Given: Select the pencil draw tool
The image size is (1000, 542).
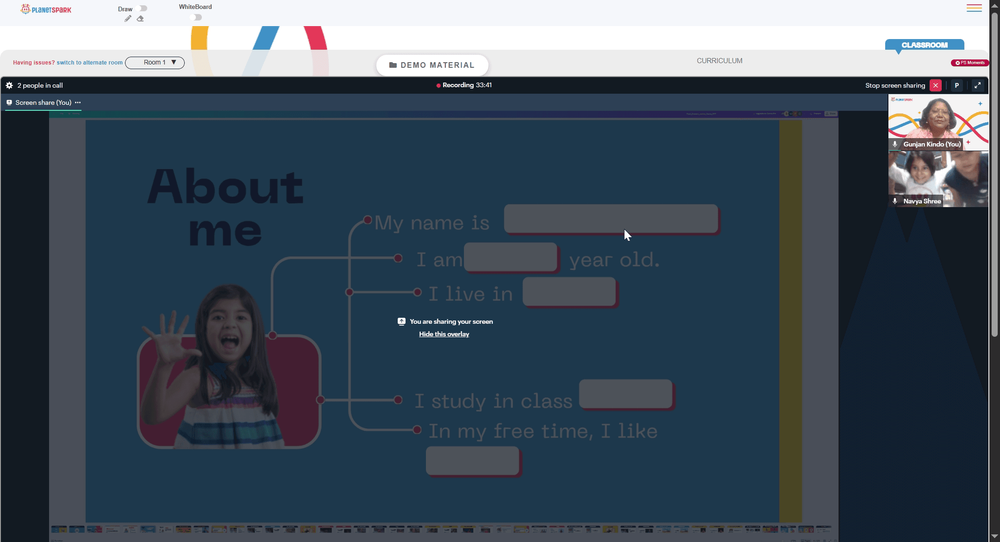Looking at the screenshot, I should 128,18.
